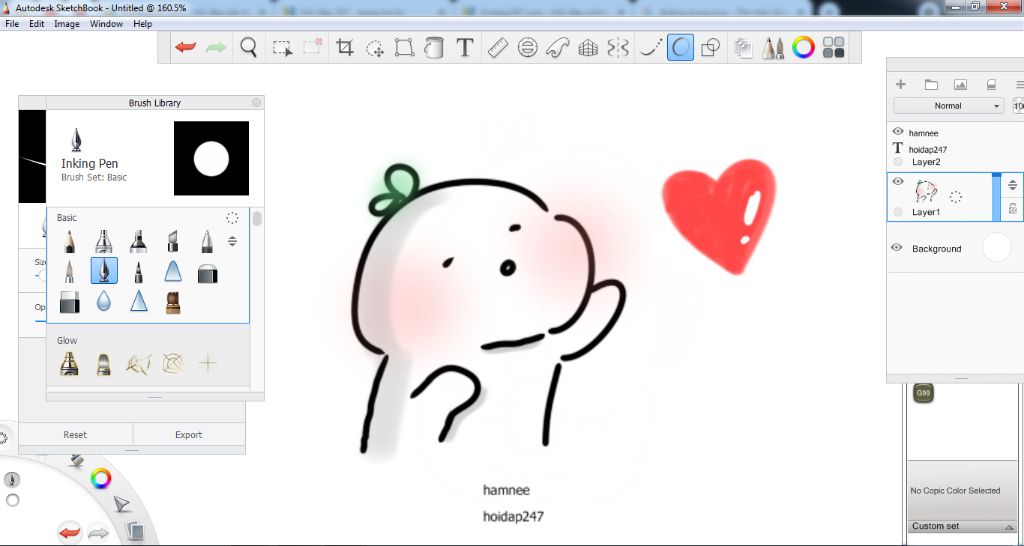Enable the Ellipse guide tool
This screenshot has width=1024, height=546.
coord(528,48)
